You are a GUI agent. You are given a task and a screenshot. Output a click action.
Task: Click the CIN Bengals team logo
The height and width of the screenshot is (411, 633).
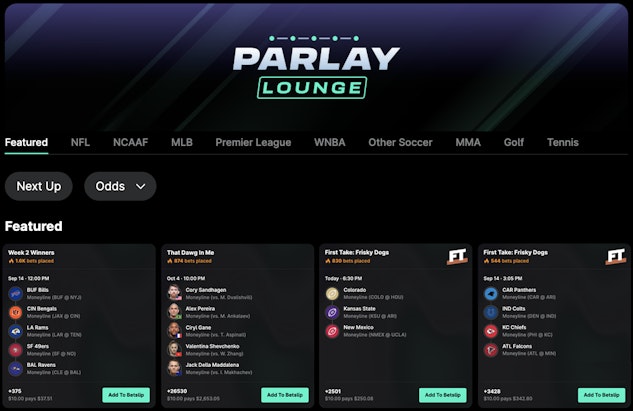[x=16, y=312]
